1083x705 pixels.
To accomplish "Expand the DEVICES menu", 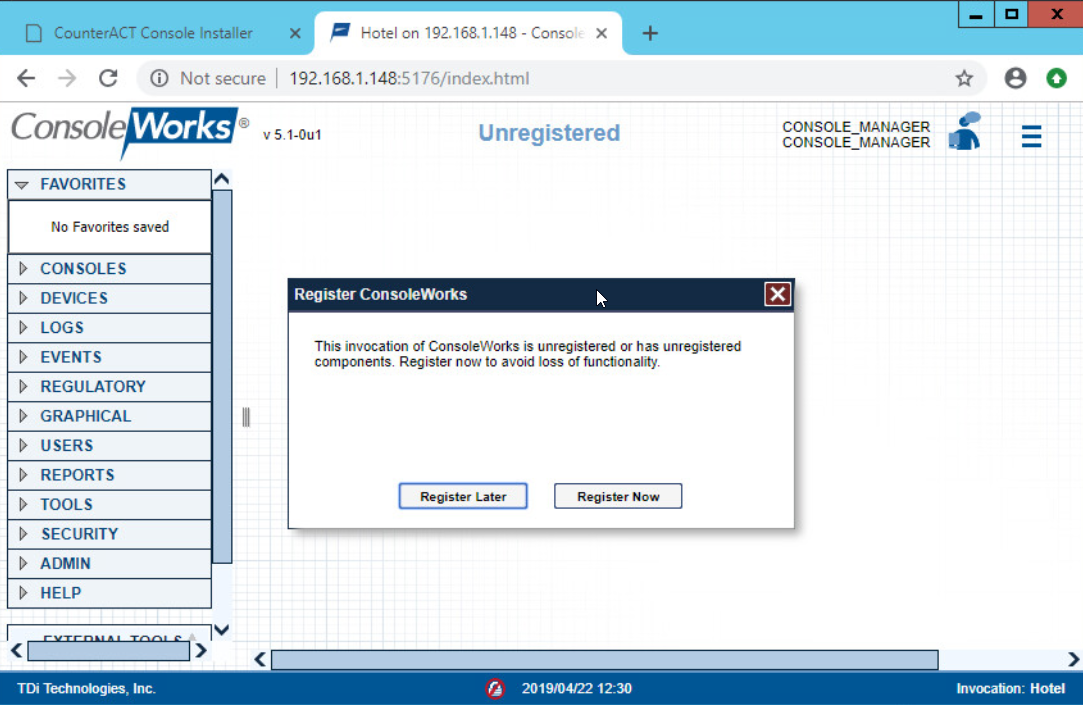I will click(109, 298).
